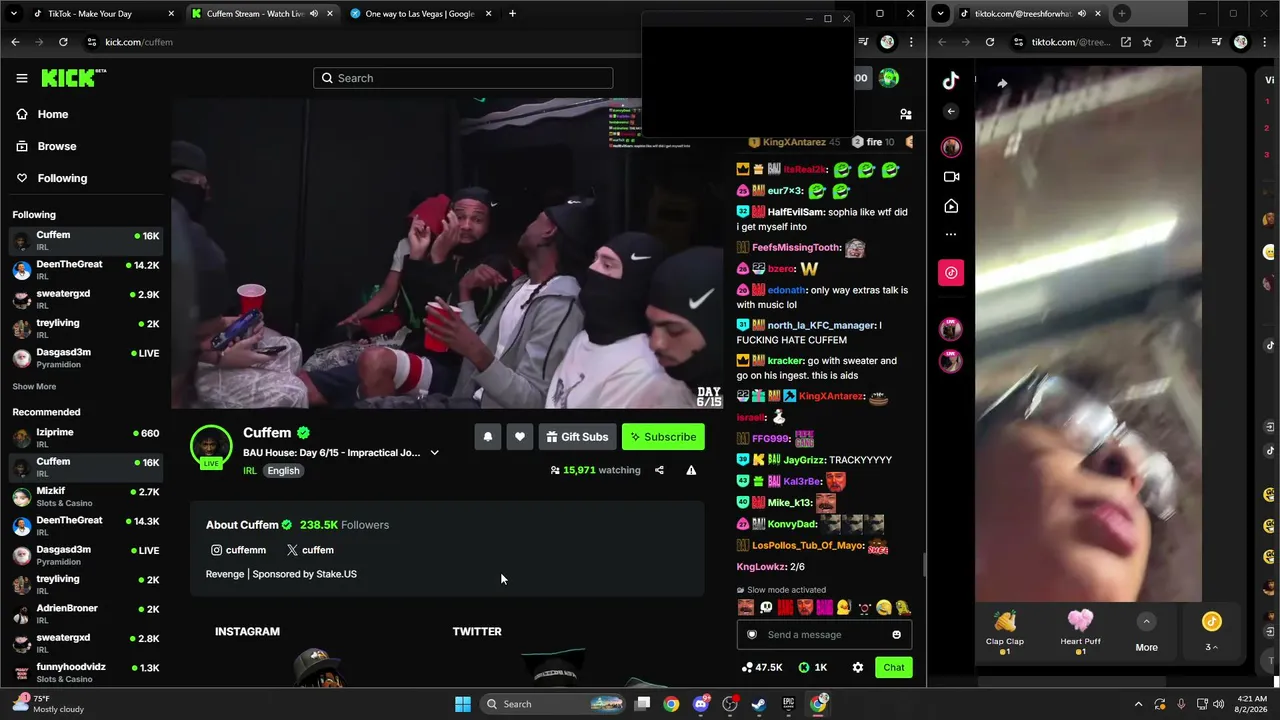Image resolution: width=1280 pixels, height=720 pixels.
Task: Go back using TikTok sidebar arrow
Action: pyautogui.click(x=951, y=111)
